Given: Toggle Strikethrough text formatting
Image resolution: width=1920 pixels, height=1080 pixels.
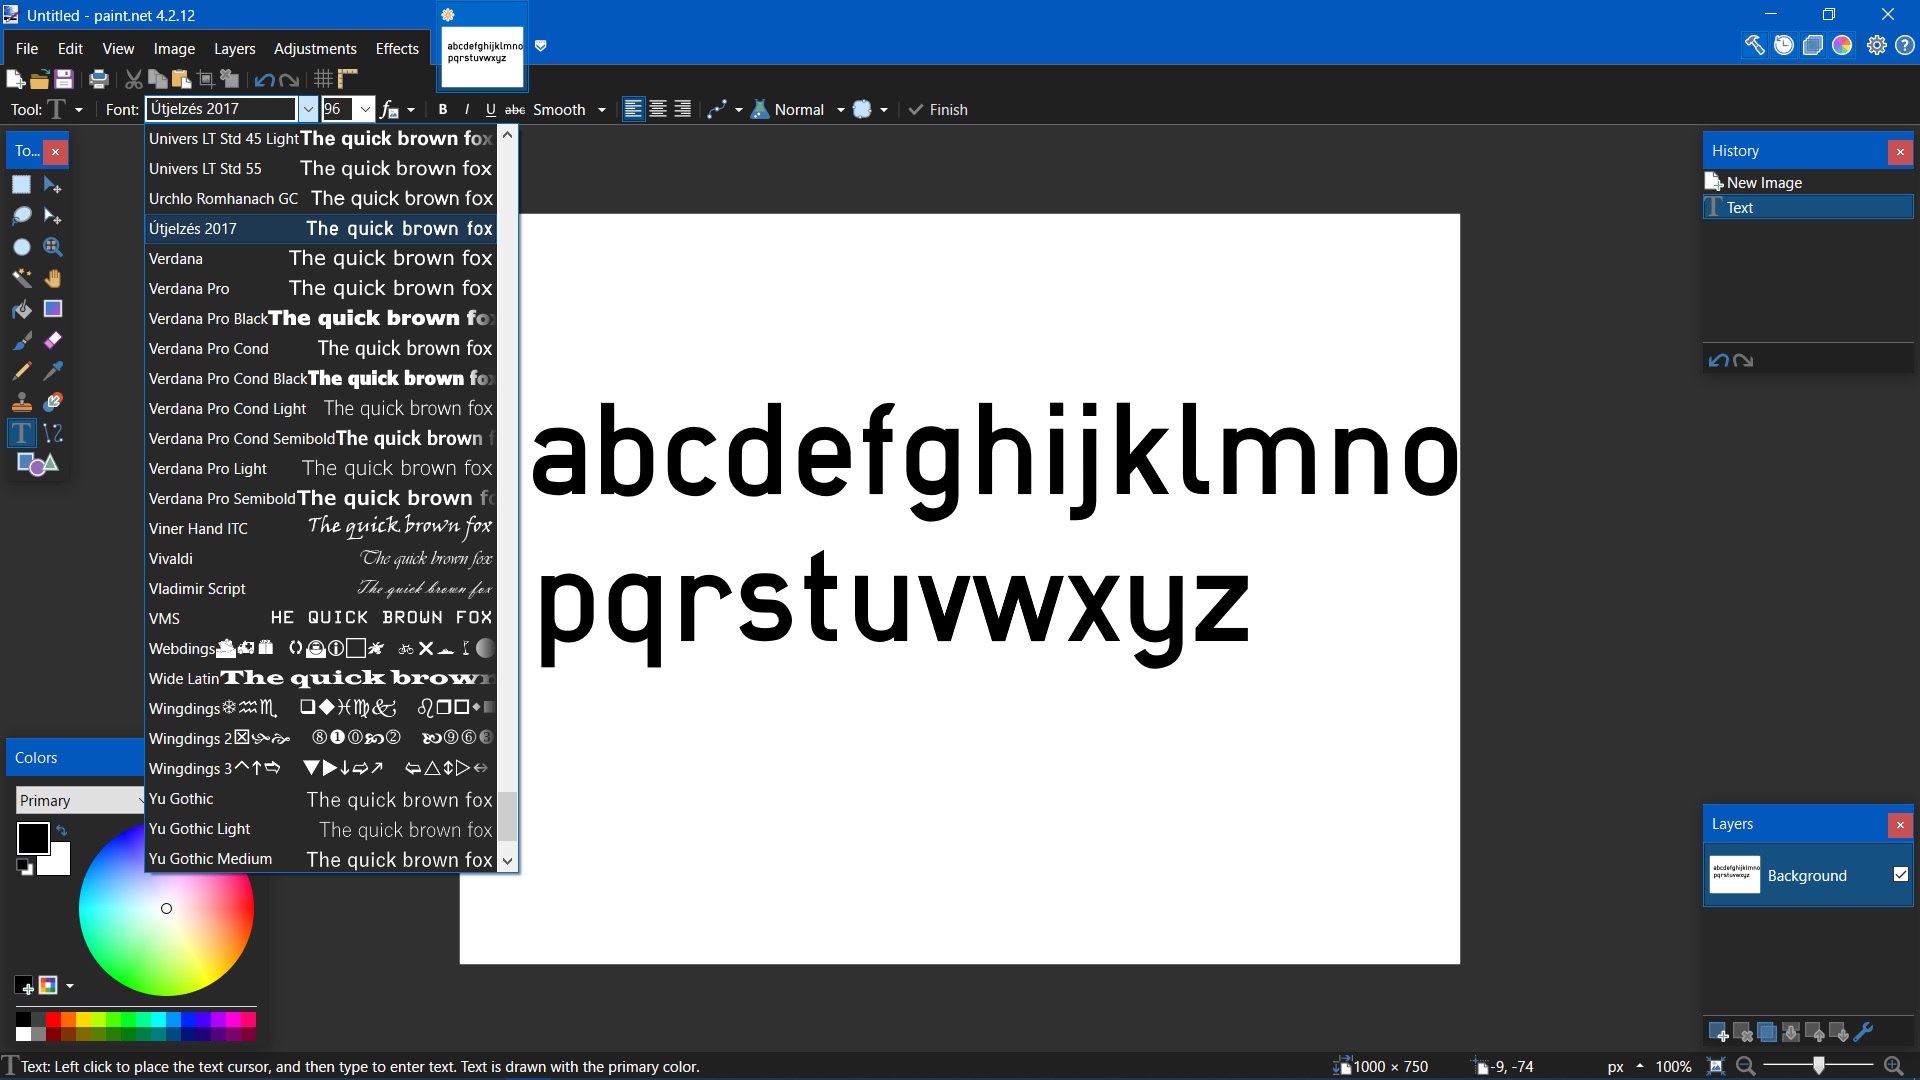Looking at the screenshot, I should 515,110.
